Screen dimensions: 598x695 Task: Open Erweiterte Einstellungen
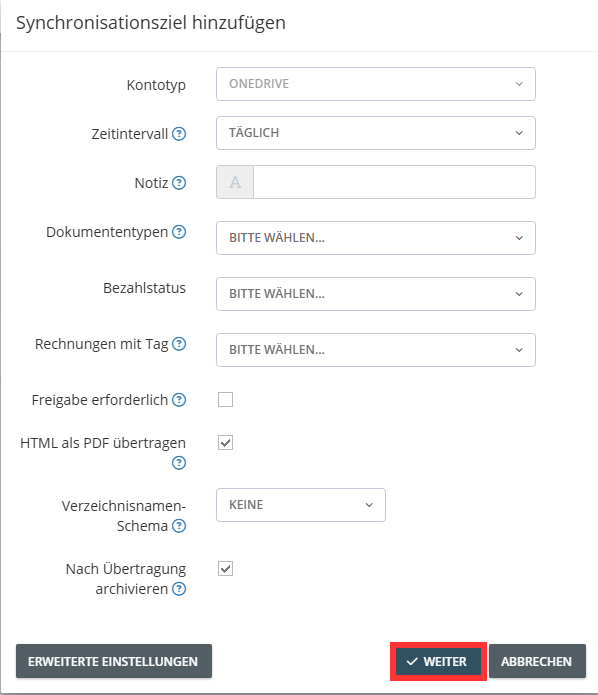pyautogui.click(x=113, y=661)
